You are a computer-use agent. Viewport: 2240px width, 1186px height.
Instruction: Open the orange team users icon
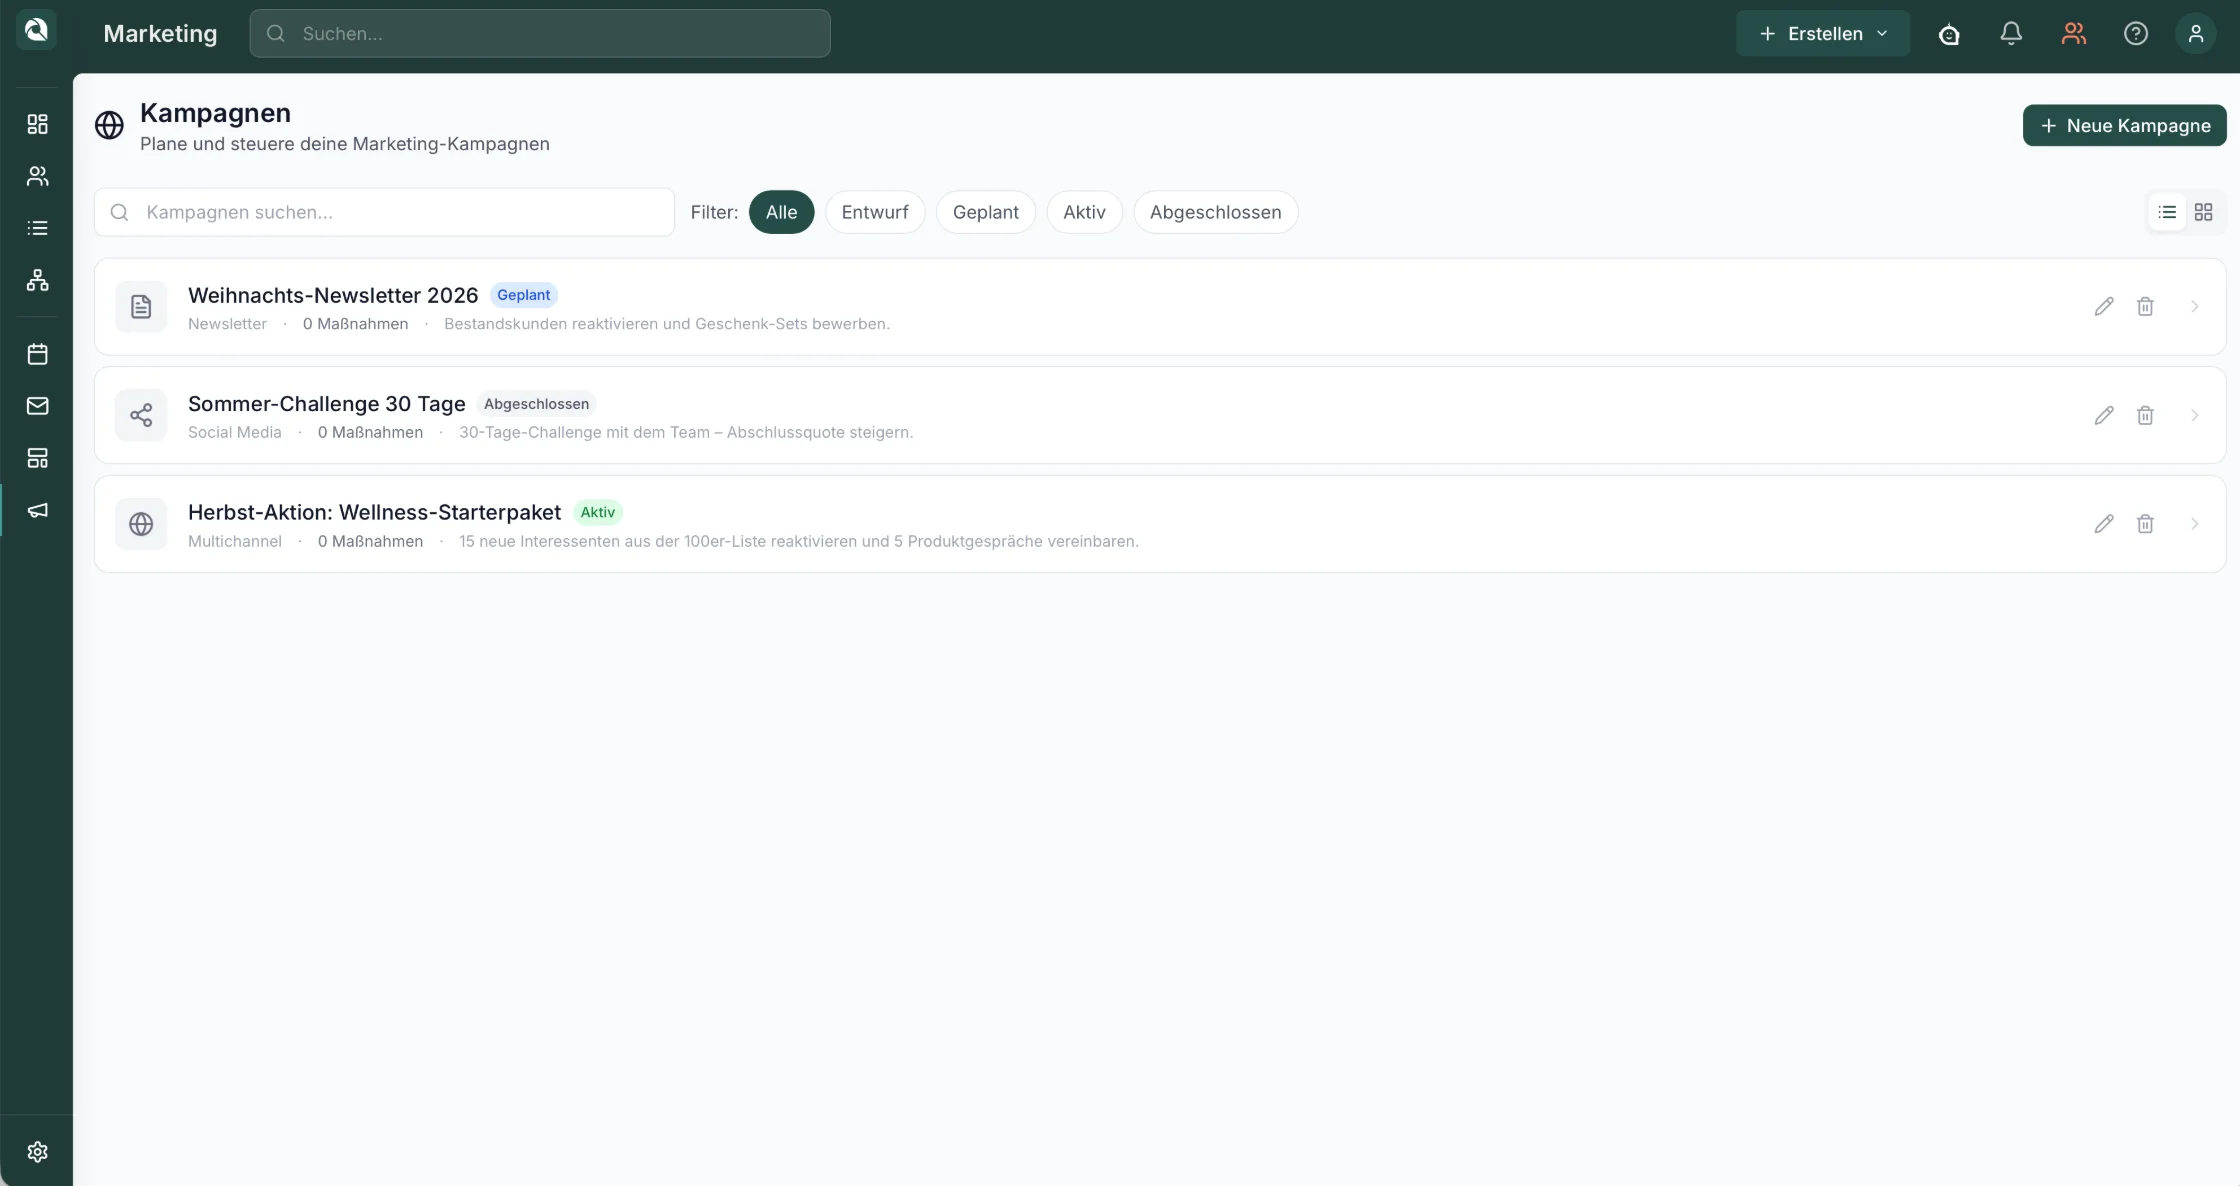2074,34
